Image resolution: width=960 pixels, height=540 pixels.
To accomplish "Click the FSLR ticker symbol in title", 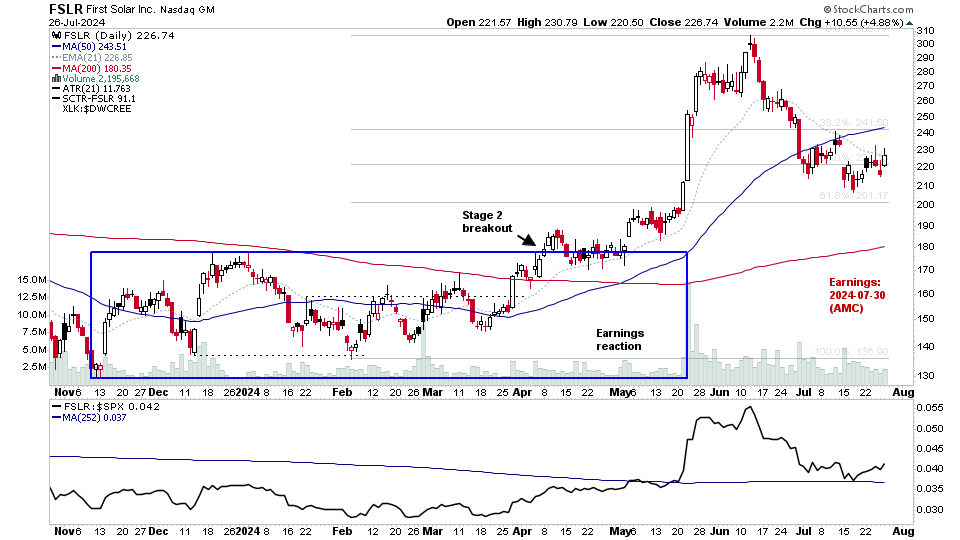I will click(x=66, y=9).
